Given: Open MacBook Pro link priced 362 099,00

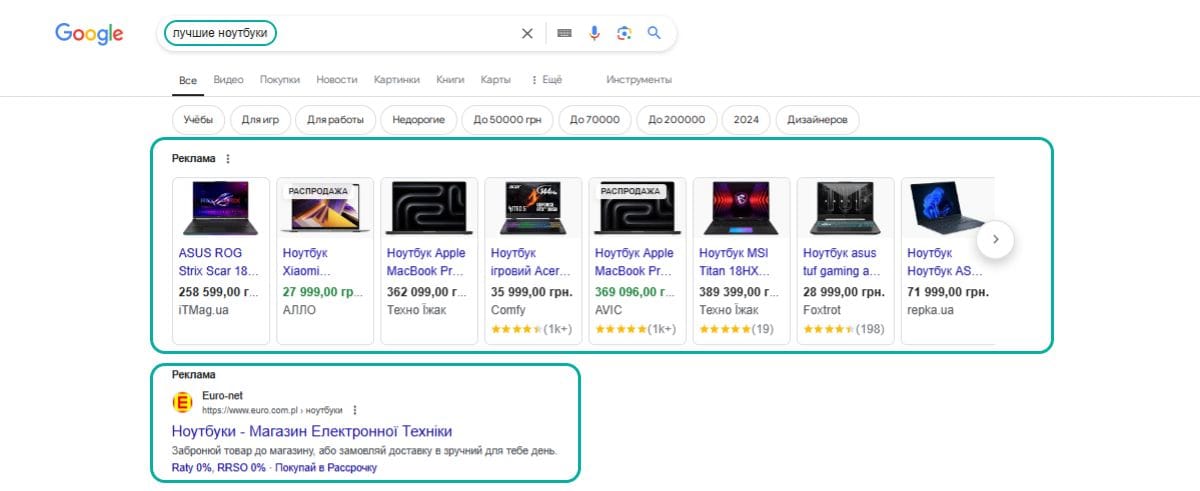Looking at the screenshot, I should click(427, 262).
